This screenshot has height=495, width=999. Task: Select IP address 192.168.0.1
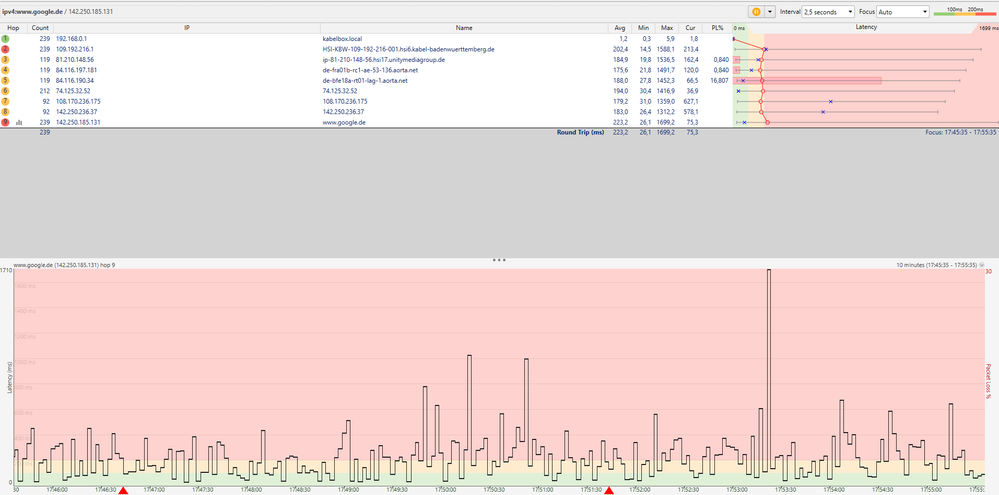[71, 39]
